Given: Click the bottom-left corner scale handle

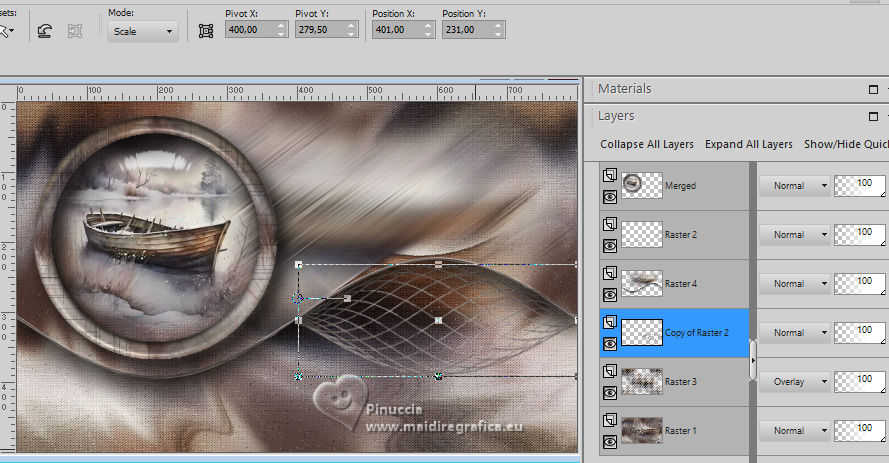Looking at the screenshot, I should [299, 376].
